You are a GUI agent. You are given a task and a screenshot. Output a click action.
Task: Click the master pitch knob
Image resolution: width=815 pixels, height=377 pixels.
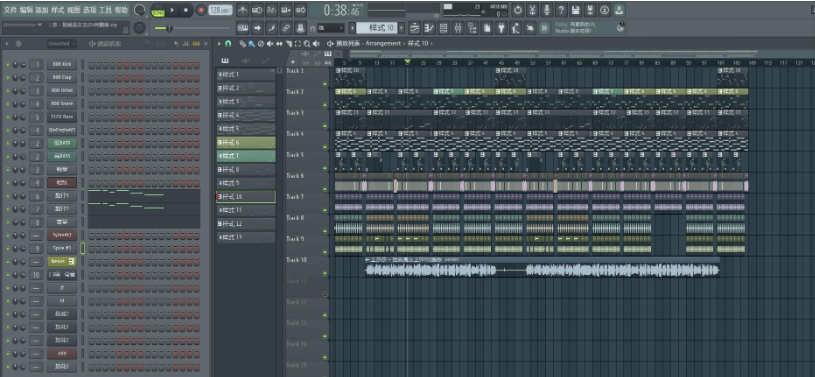coord(140,28)
